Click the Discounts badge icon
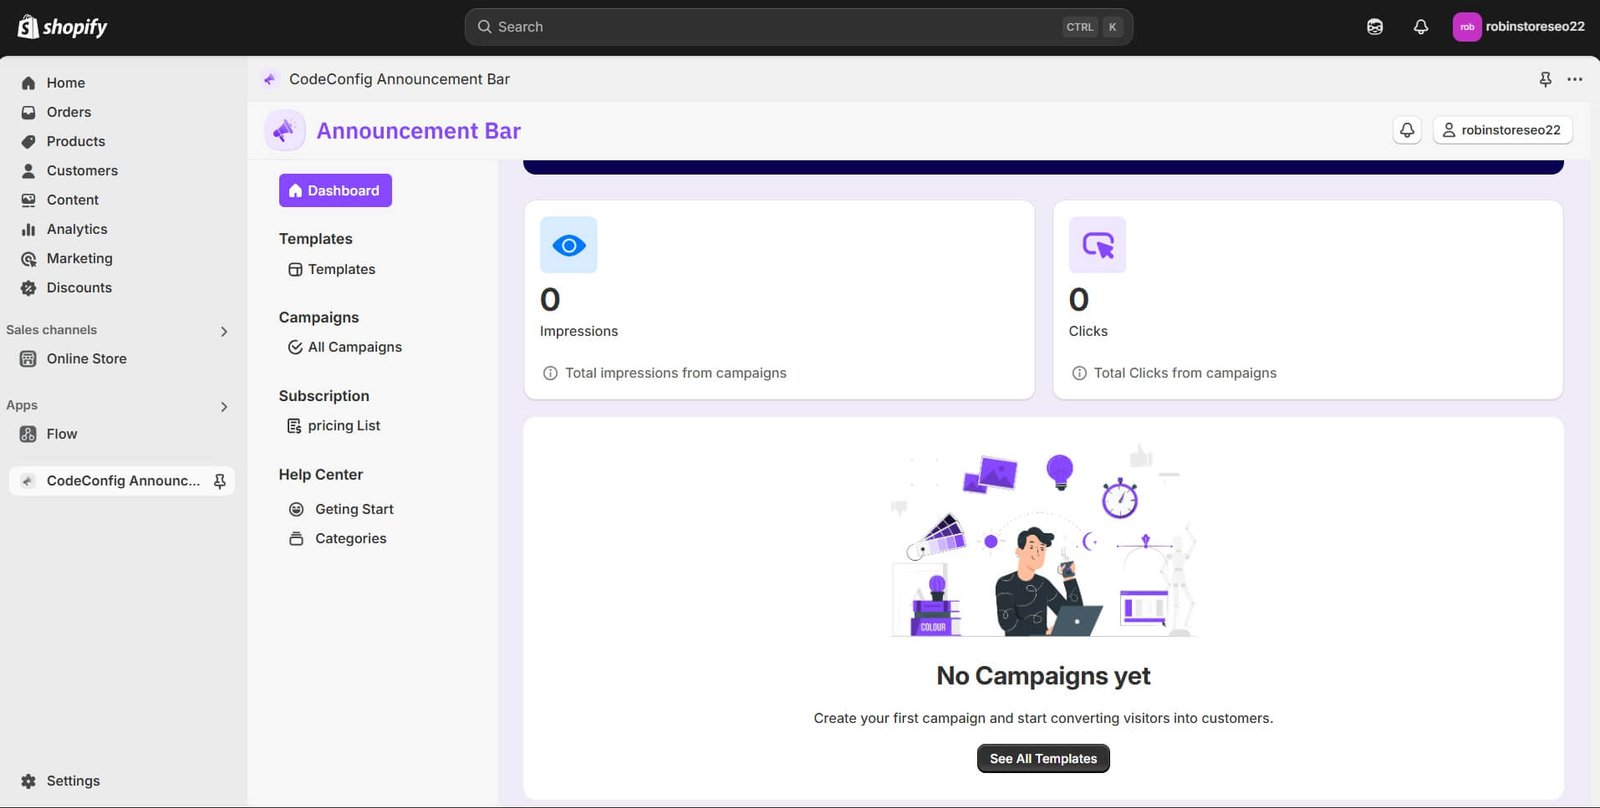Screen dimensions: 1600x808 (x=28, y=288)
